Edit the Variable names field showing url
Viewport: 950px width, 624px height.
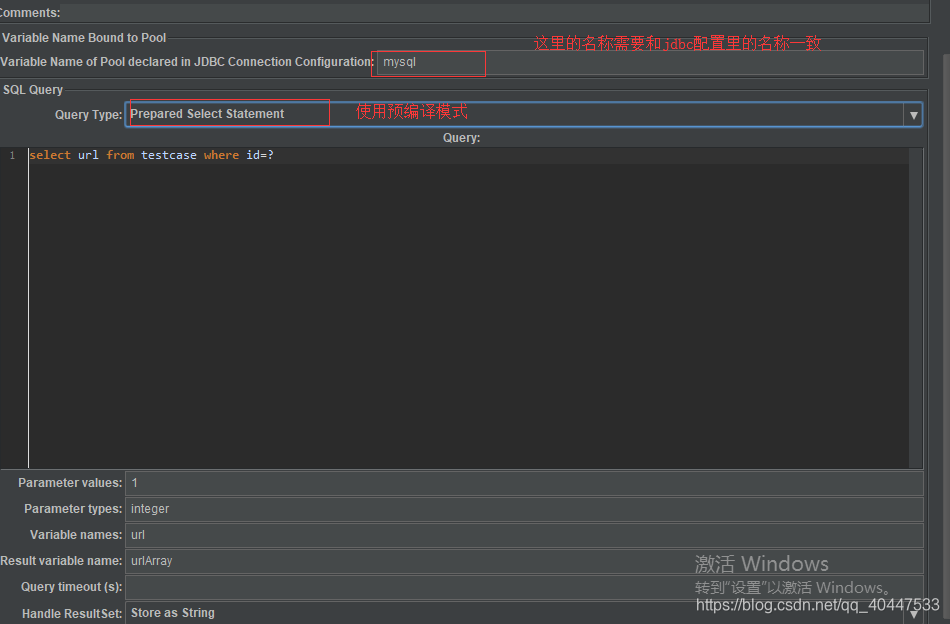click(524, 536)
